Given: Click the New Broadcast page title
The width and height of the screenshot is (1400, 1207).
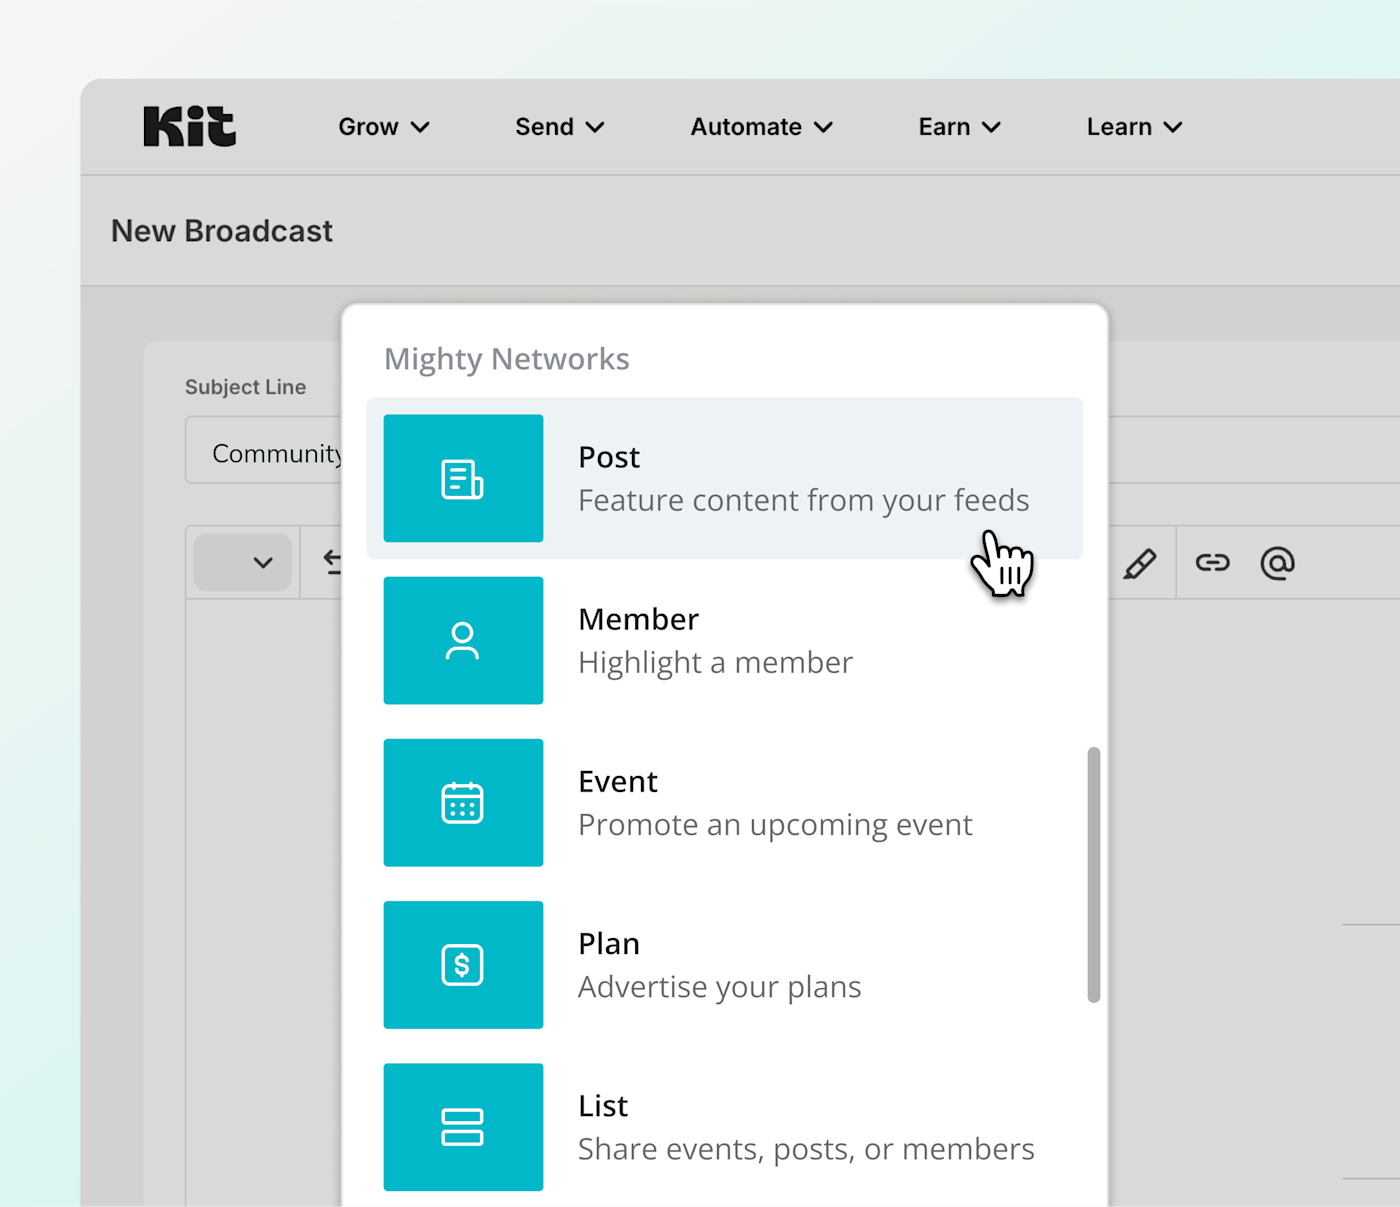Looking at the screenshot, I should tap(222, 231).
